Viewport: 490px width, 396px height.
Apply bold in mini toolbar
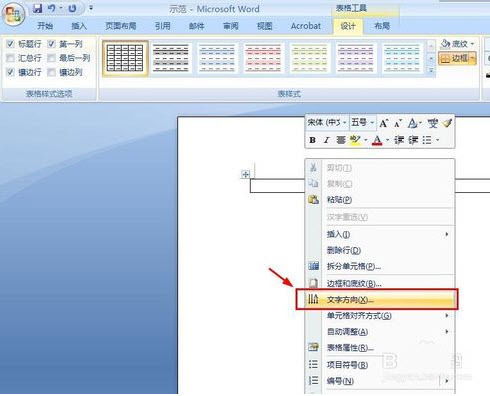312,140
